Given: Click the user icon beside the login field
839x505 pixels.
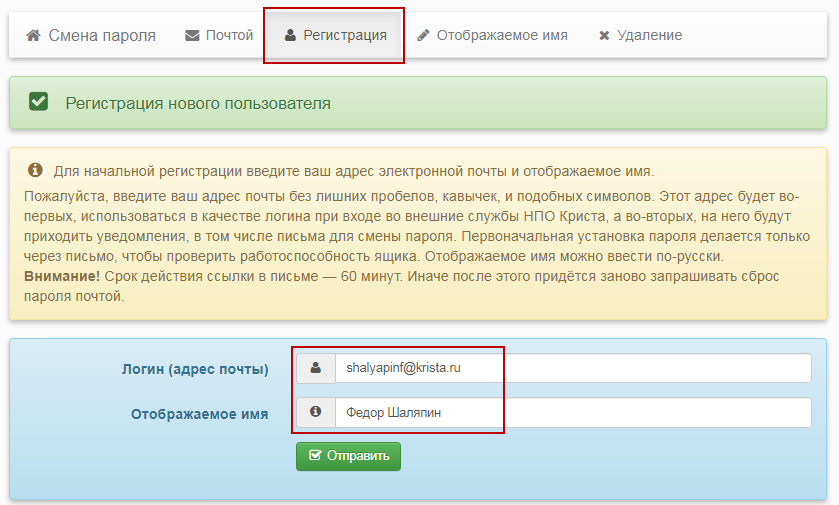Looking at the screenshot, I should point(316,368).
